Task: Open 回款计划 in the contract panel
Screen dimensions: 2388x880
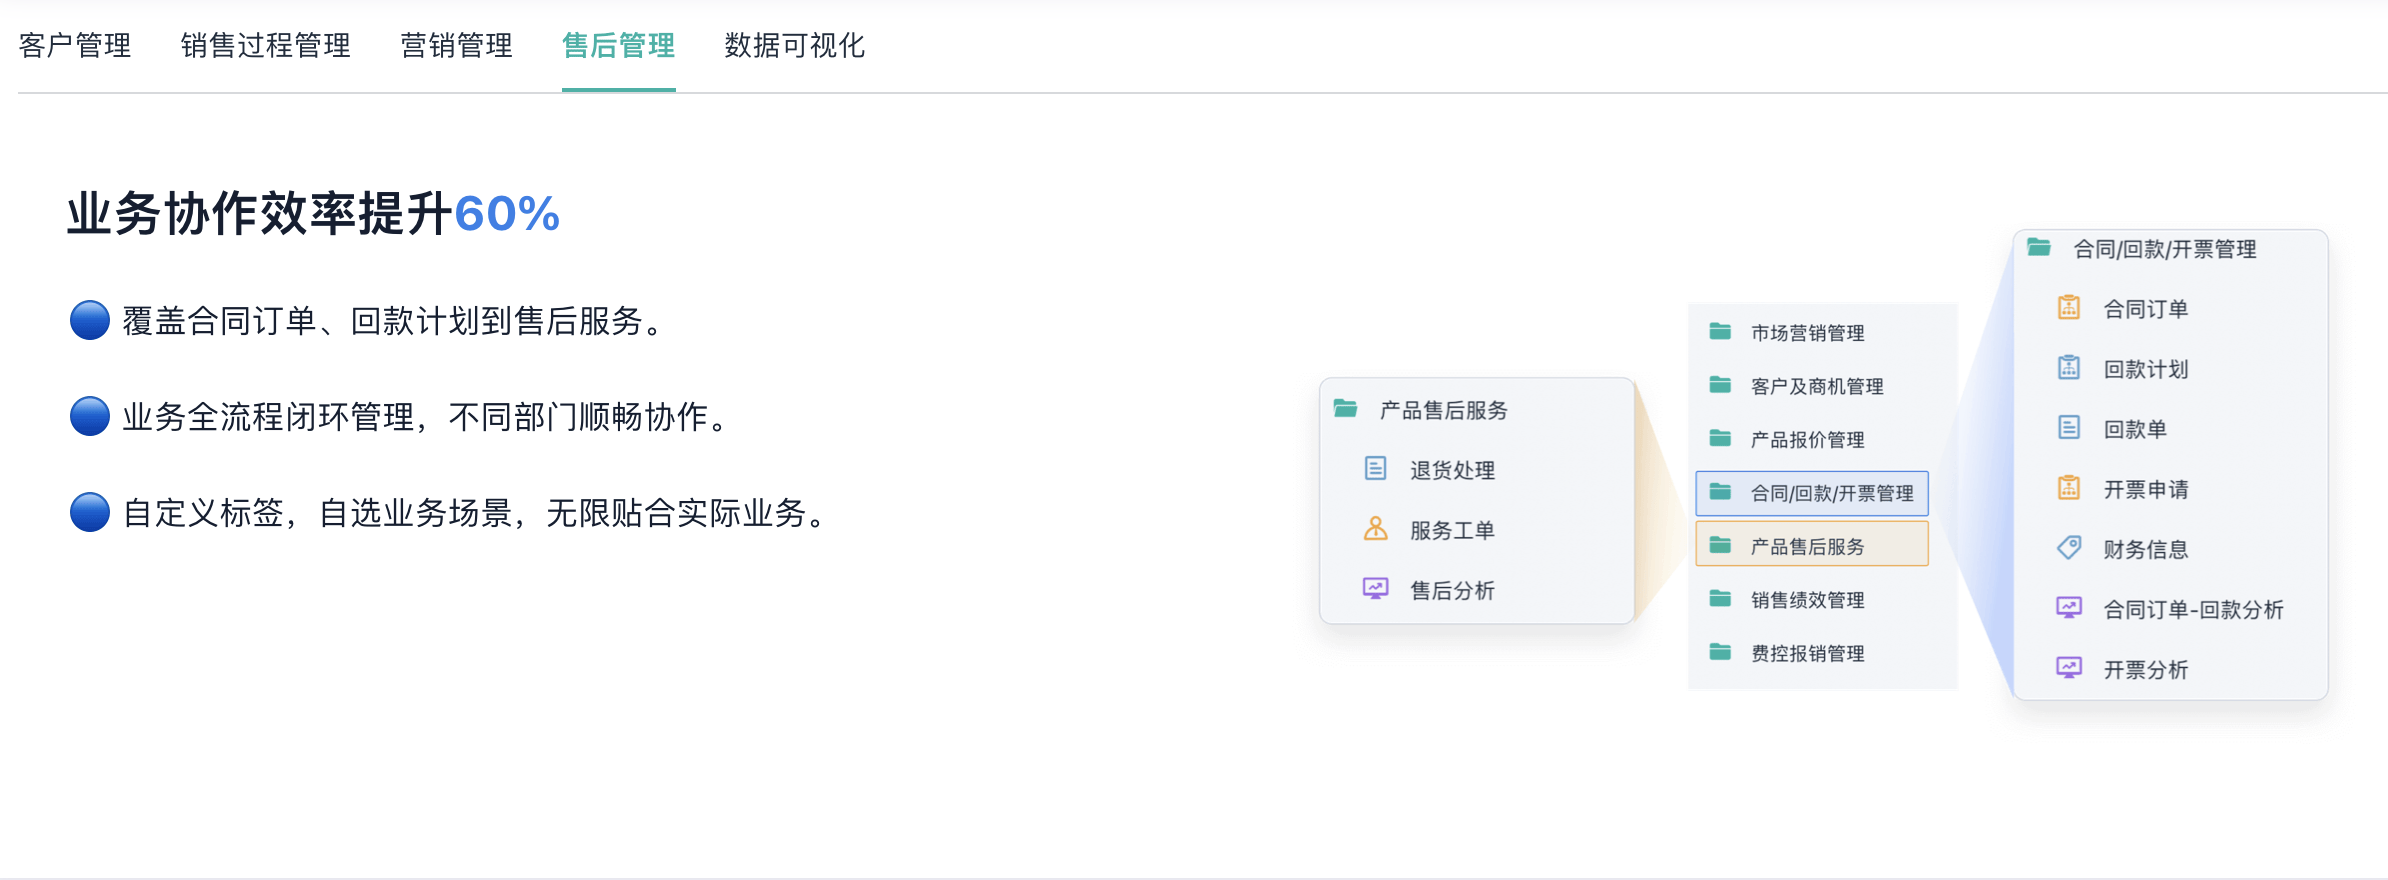Action: tap(2146, 369)
